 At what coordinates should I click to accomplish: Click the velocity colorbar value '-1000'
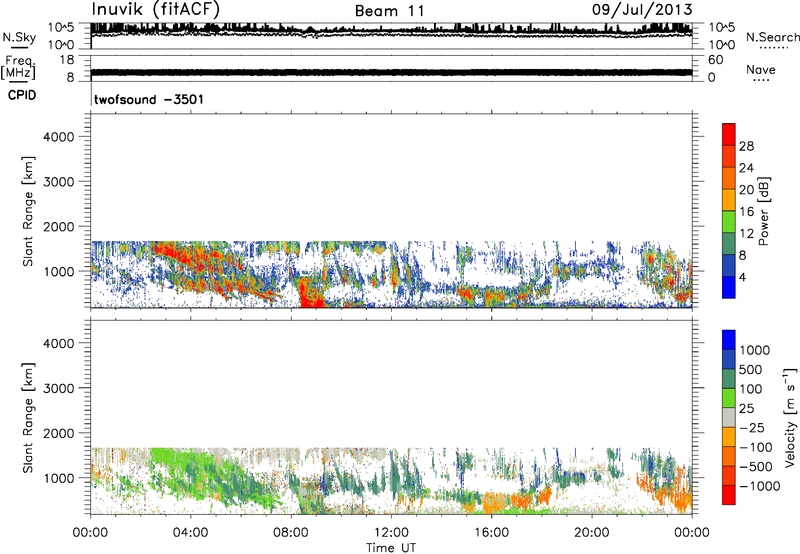tap(759, 486)
